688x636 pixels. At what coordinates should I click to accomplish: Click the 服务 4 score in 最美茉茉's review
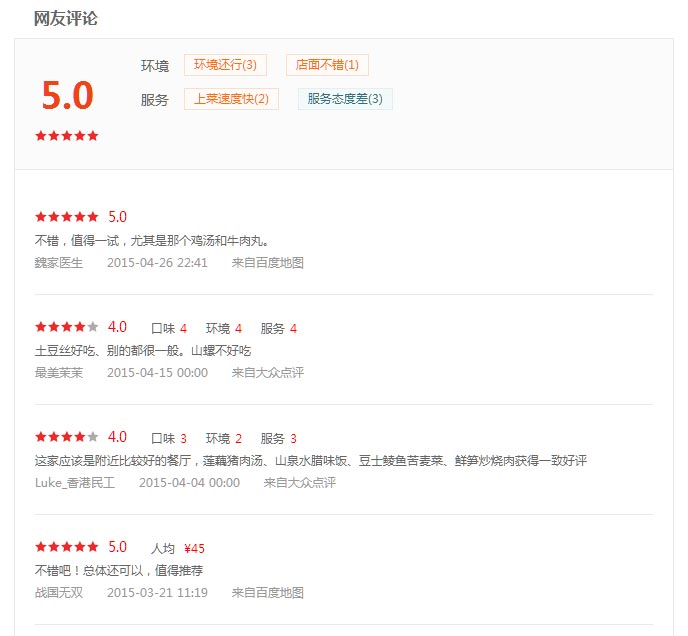279,328
